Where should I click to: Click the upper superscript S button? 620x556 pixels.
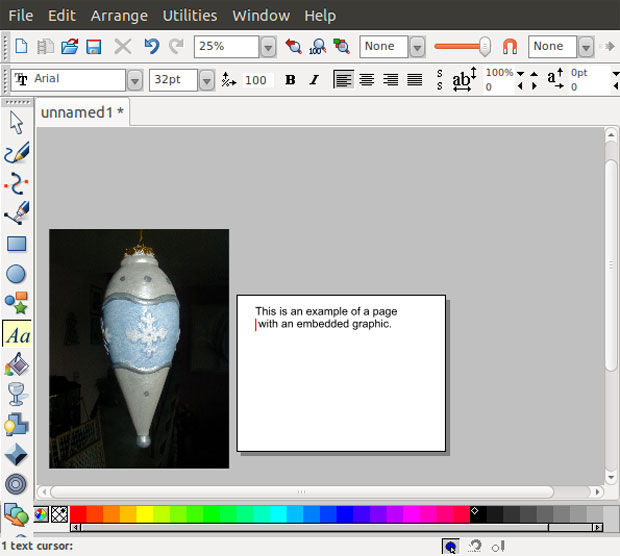440,73
